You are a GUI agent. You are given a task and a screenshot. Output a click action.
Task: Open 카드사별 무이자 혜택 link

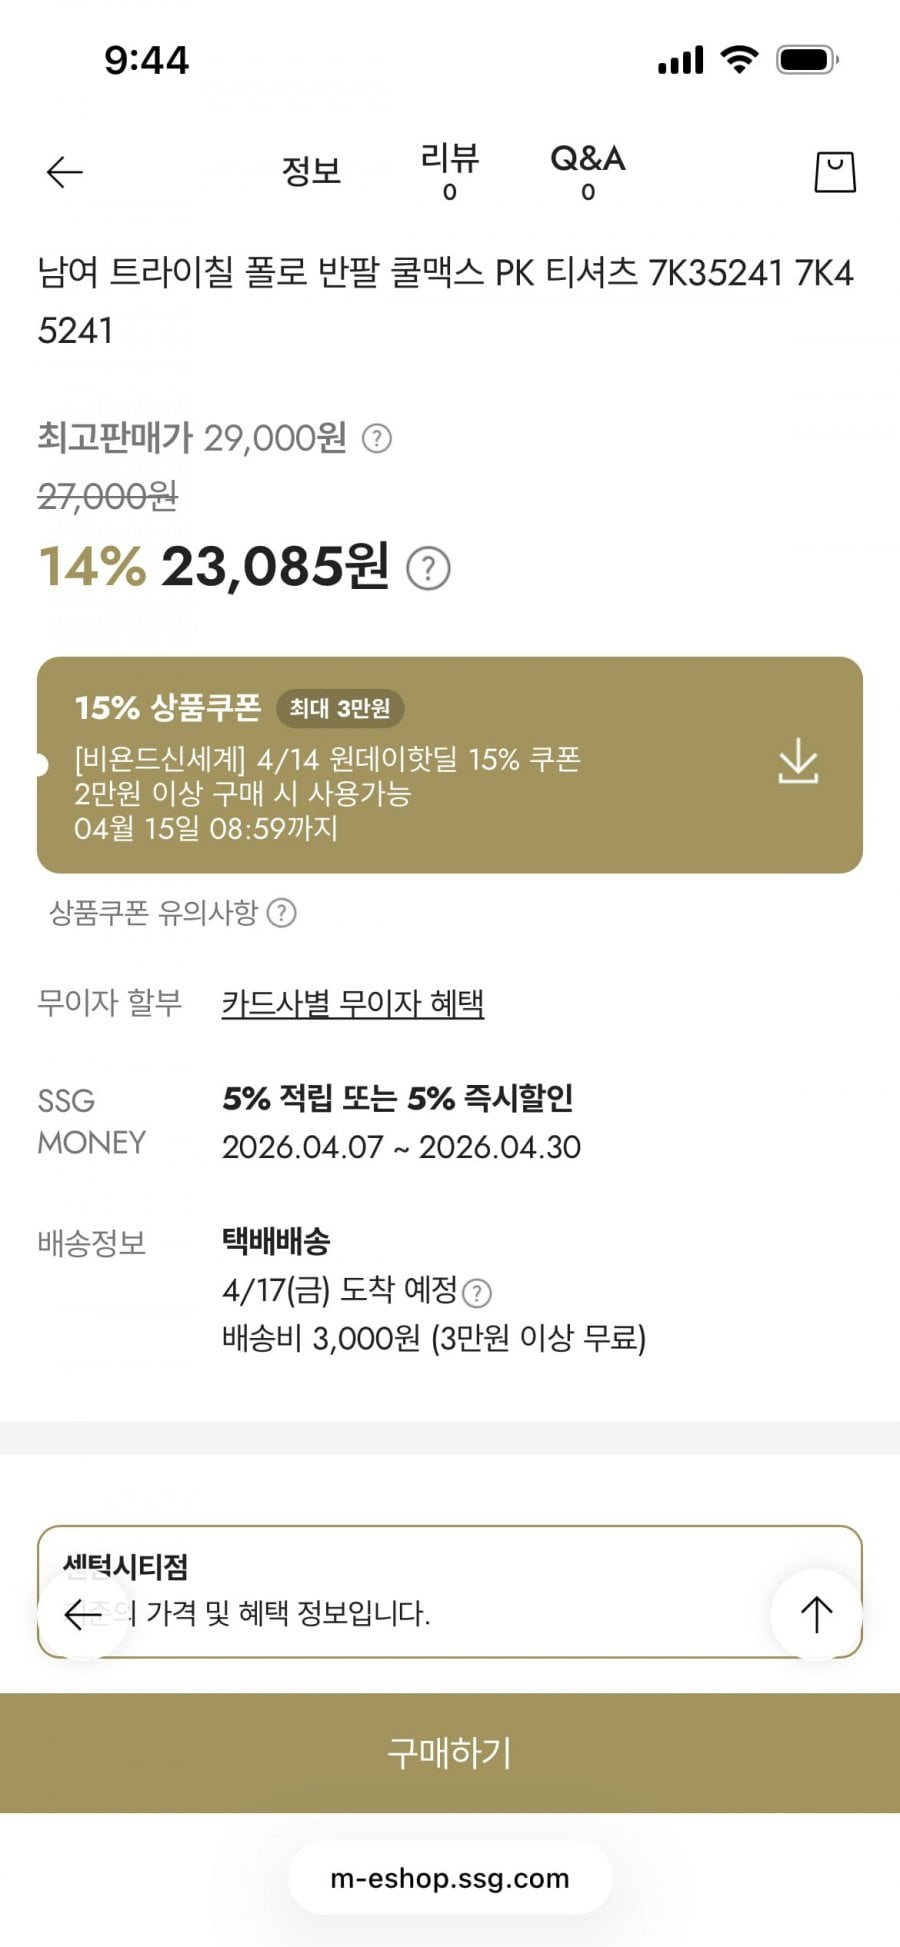[x=352, y=1003]
